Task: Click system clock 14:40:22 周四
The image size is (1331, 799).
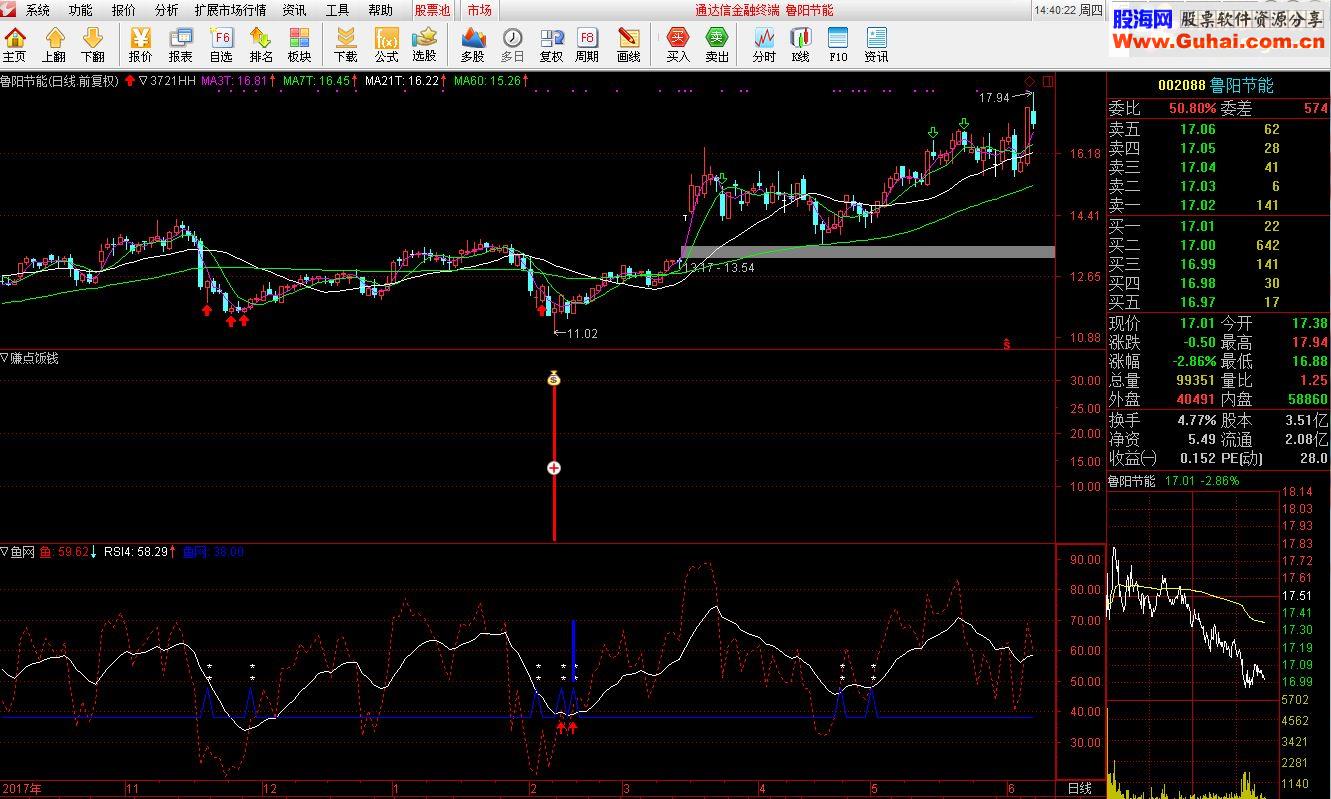Action: tap(1068, 10)
